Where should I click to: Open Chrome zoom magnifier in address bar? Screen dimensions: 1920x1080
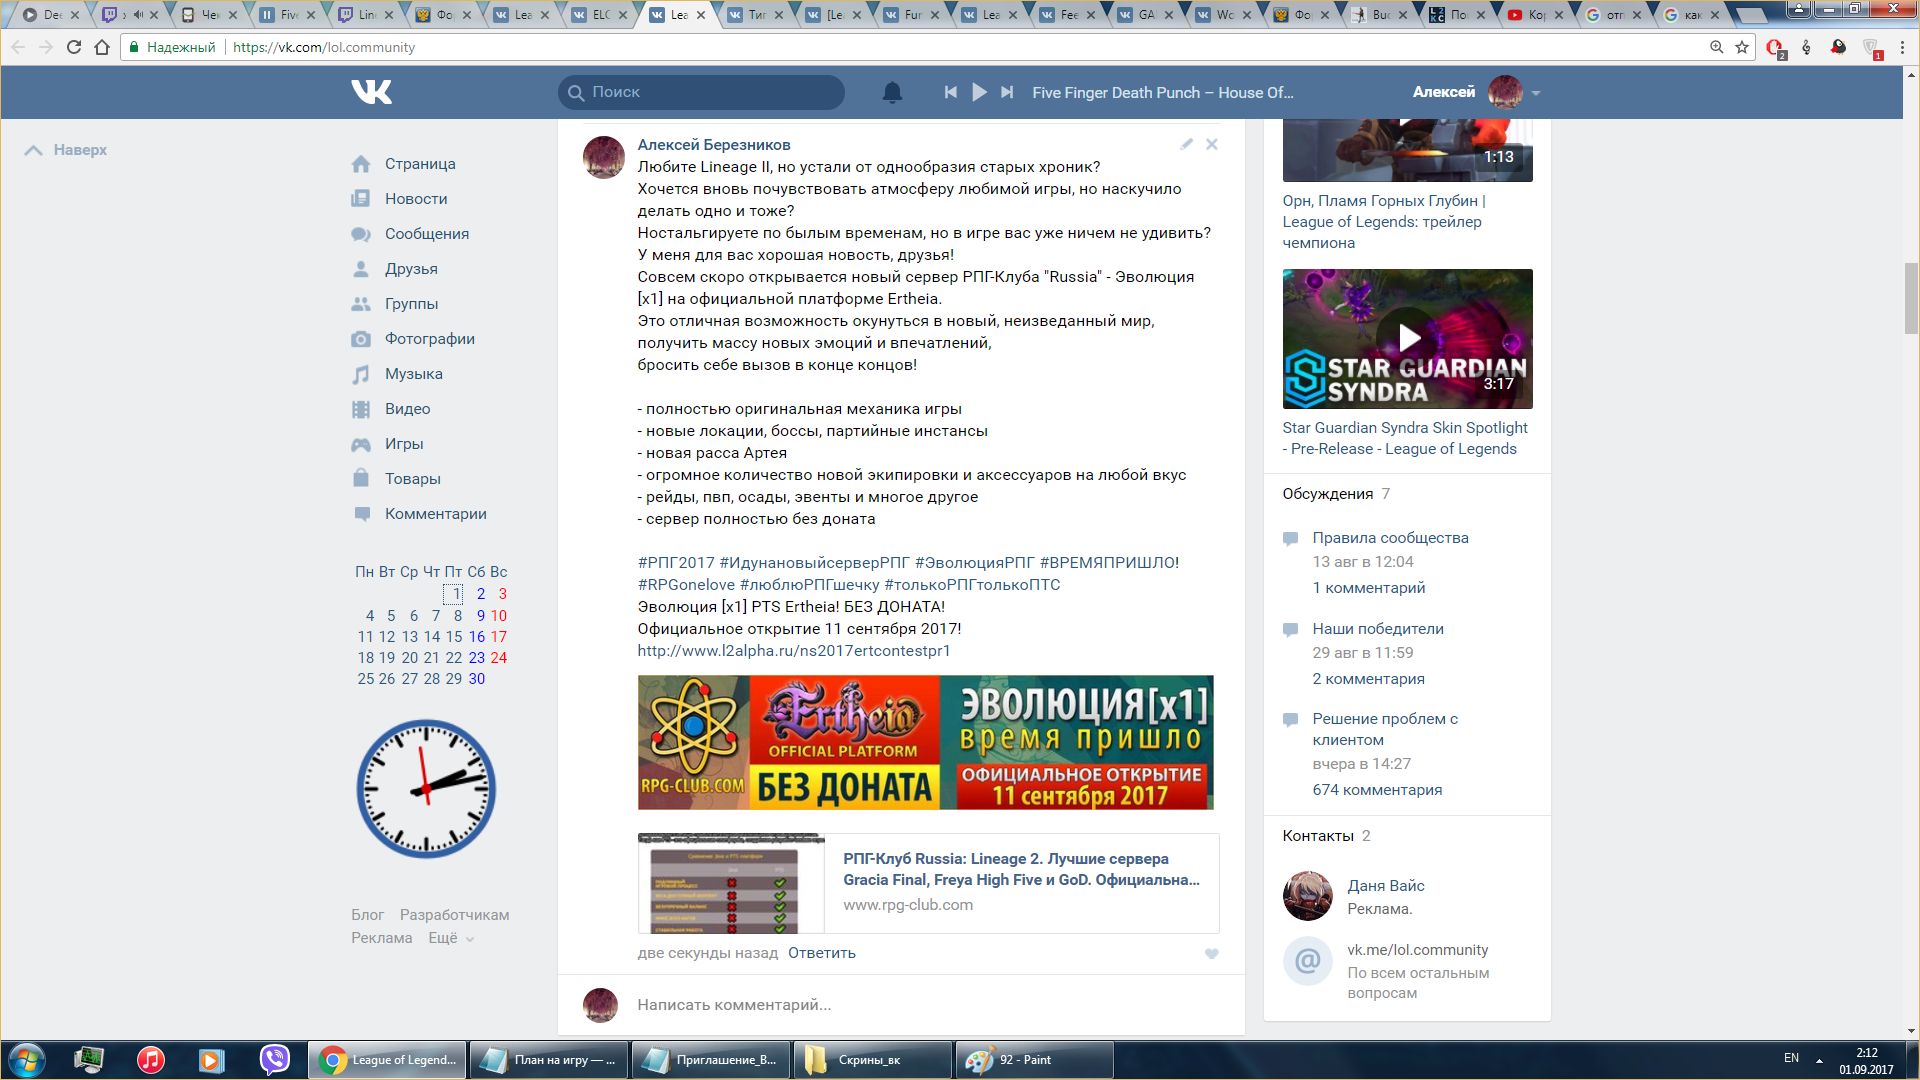(1716, 47)
